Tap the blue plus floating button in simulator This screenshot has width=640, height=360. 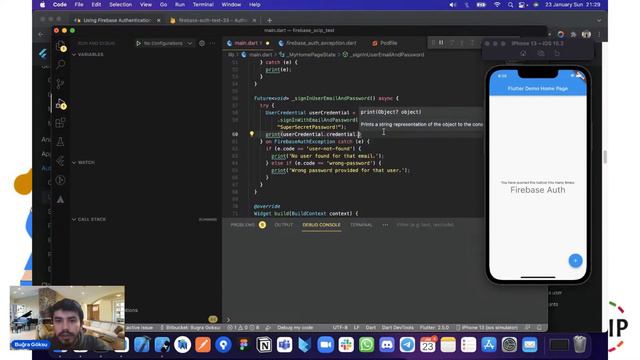click(576, 260)
